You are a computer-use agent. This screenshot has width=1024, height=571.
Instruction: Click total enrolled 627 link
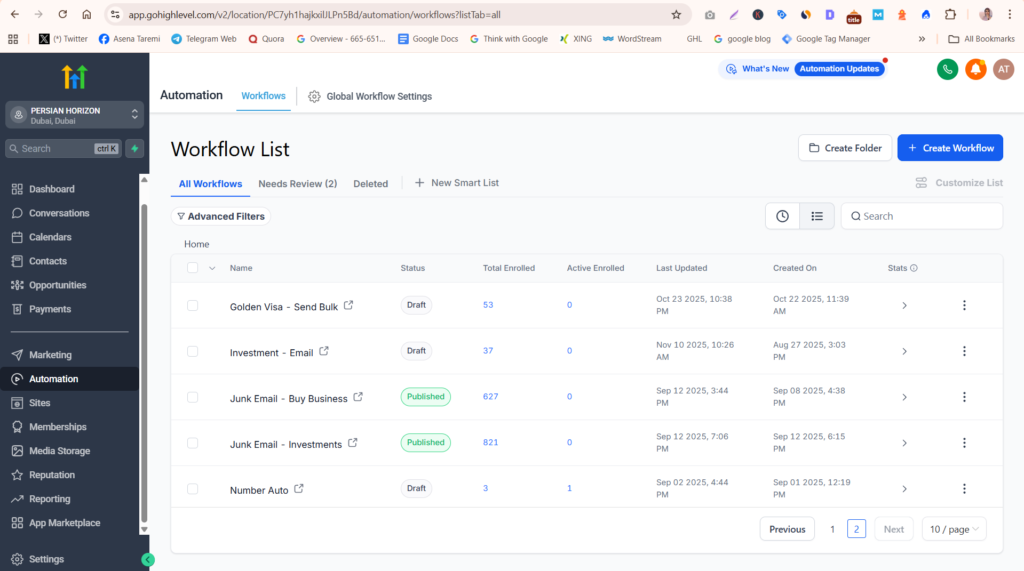click(490, 397)
